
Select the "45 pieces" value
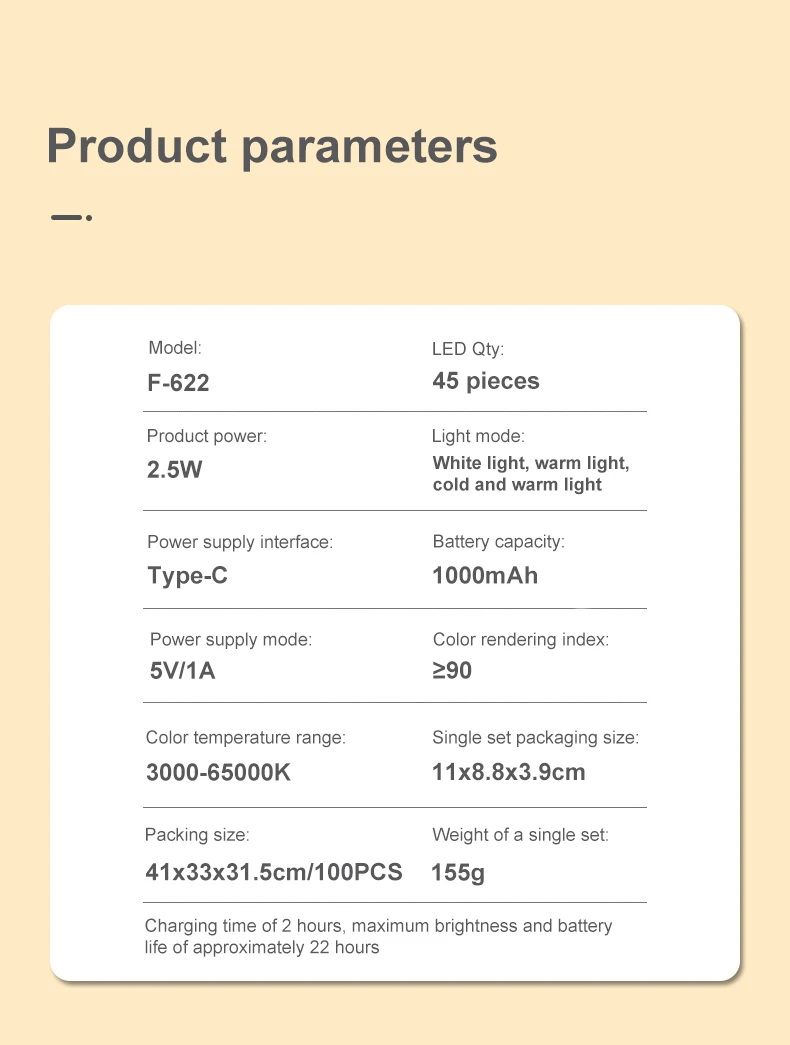(486, 381)
